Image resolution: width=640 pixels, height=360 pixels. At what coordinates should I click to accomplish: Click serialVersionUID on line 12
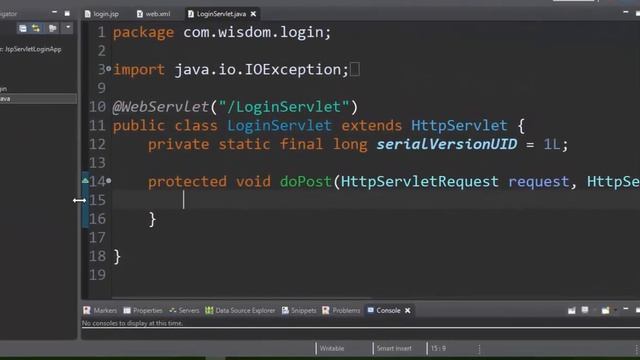point(447,144)
